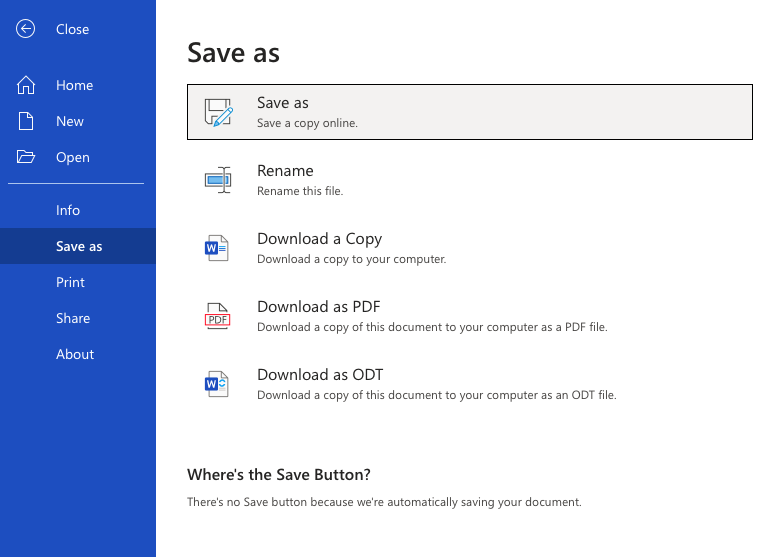Click the PDF file description text
Viewport: 782px width, 557px height.
tap(432, 327)
